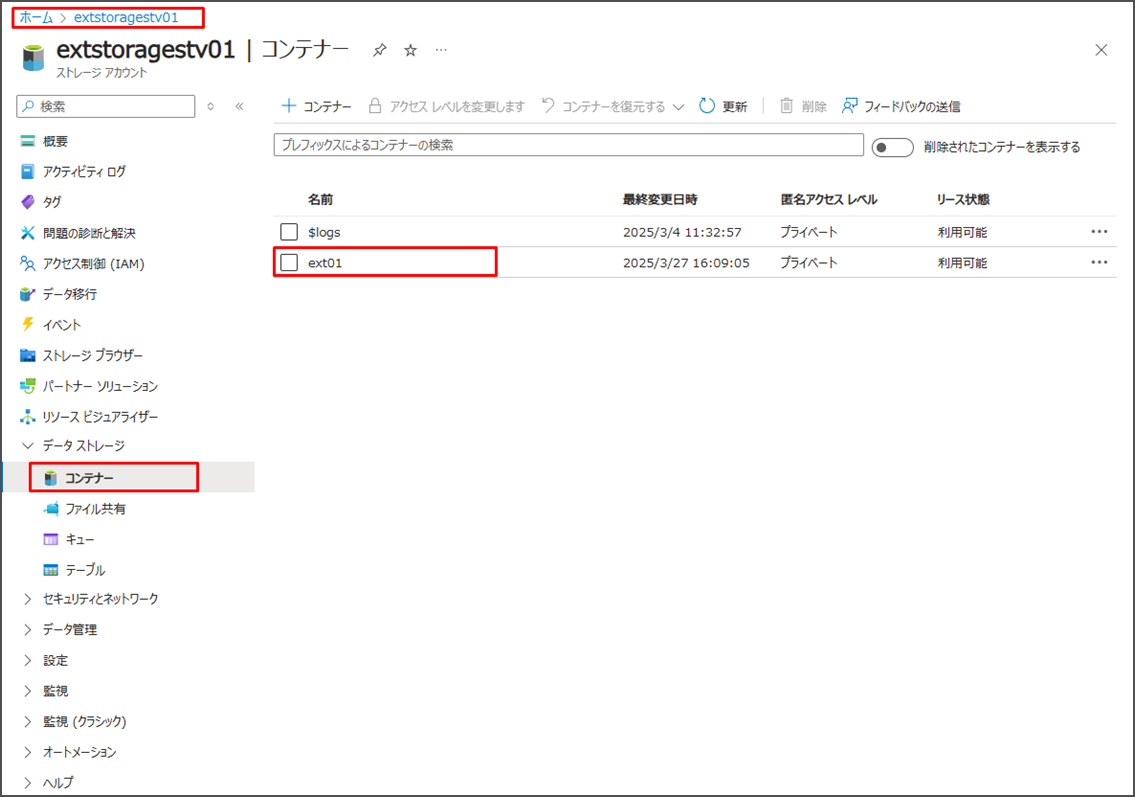The width and height of the screenshot is (1135, 797).
Task: Select 概要 in the left menu
Action: [55, 142]
